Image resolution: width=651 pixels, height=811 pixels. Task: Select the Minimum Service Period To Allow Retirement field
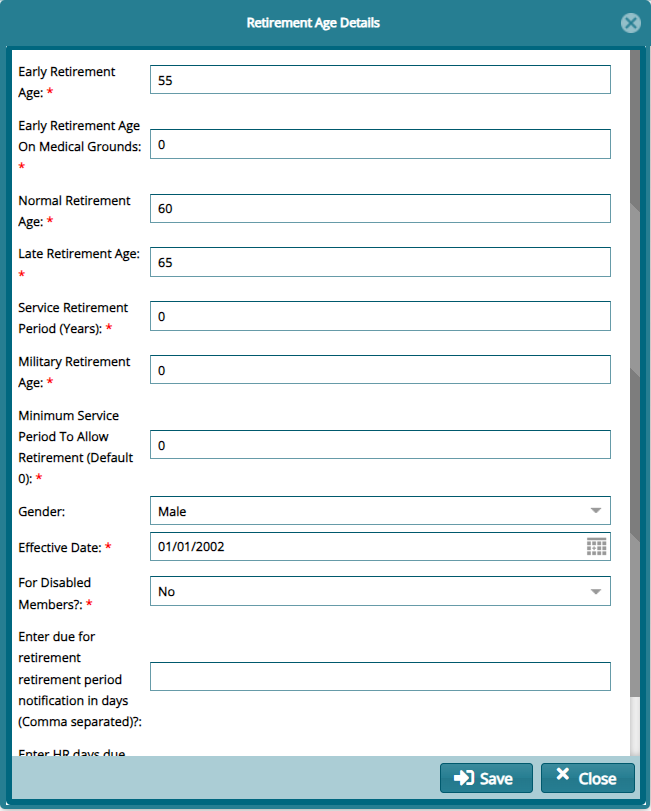click(380, 445)
